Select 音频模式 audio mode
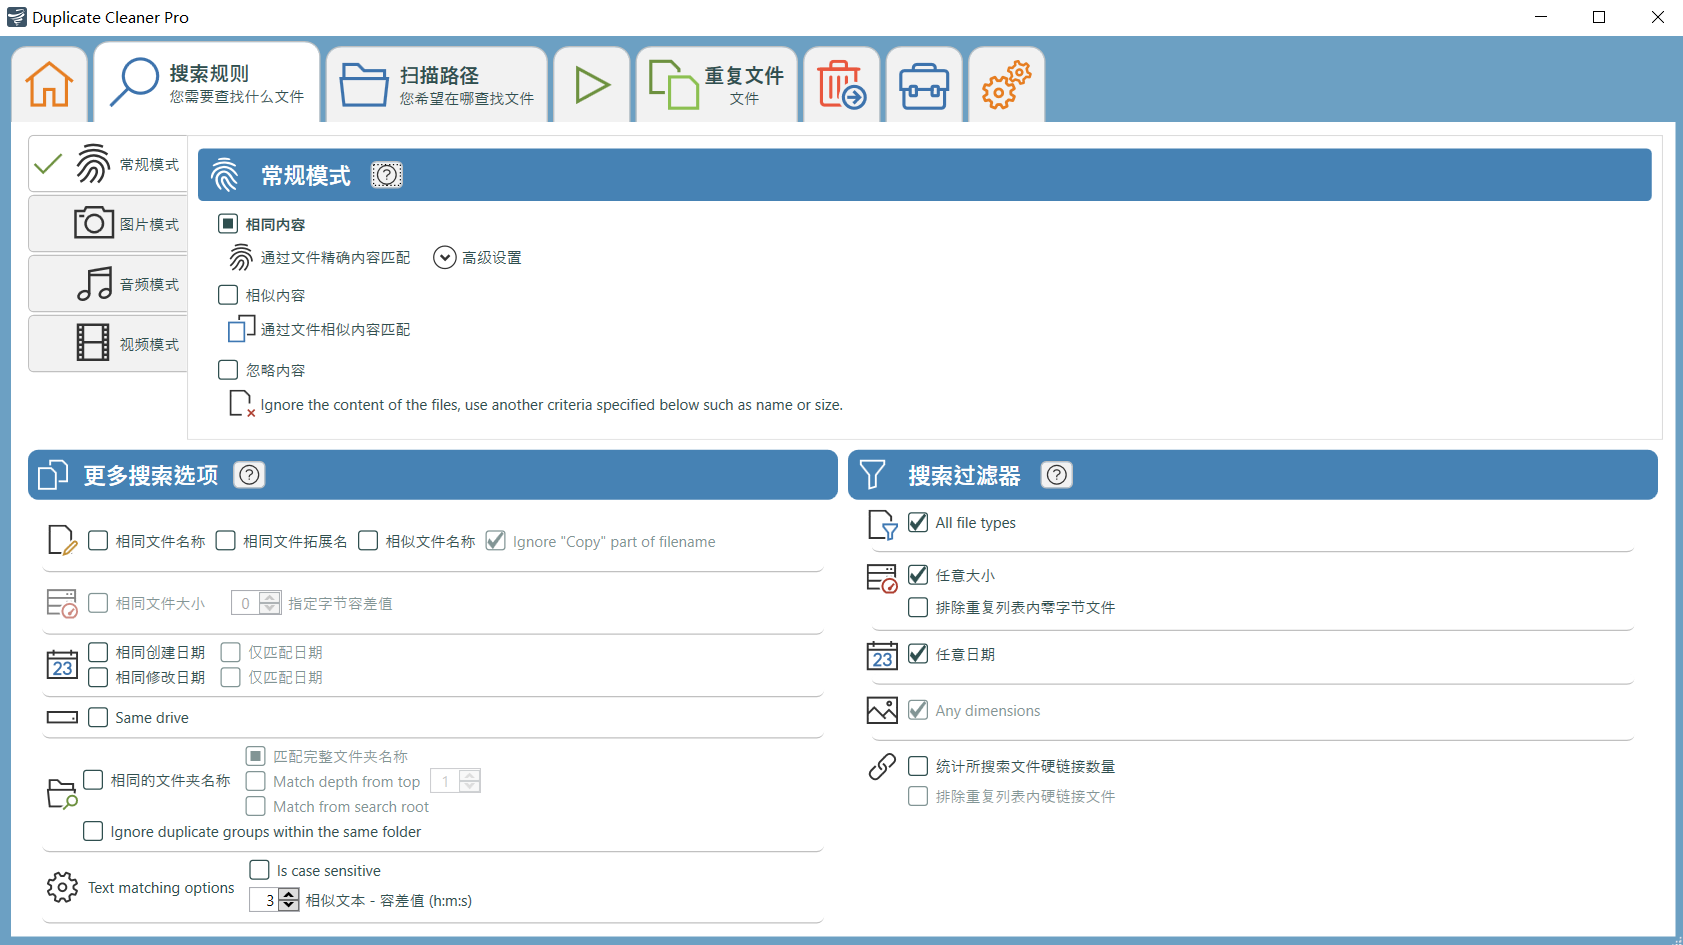Screen dimensions: 1683x945 click(x=108, y=284)
